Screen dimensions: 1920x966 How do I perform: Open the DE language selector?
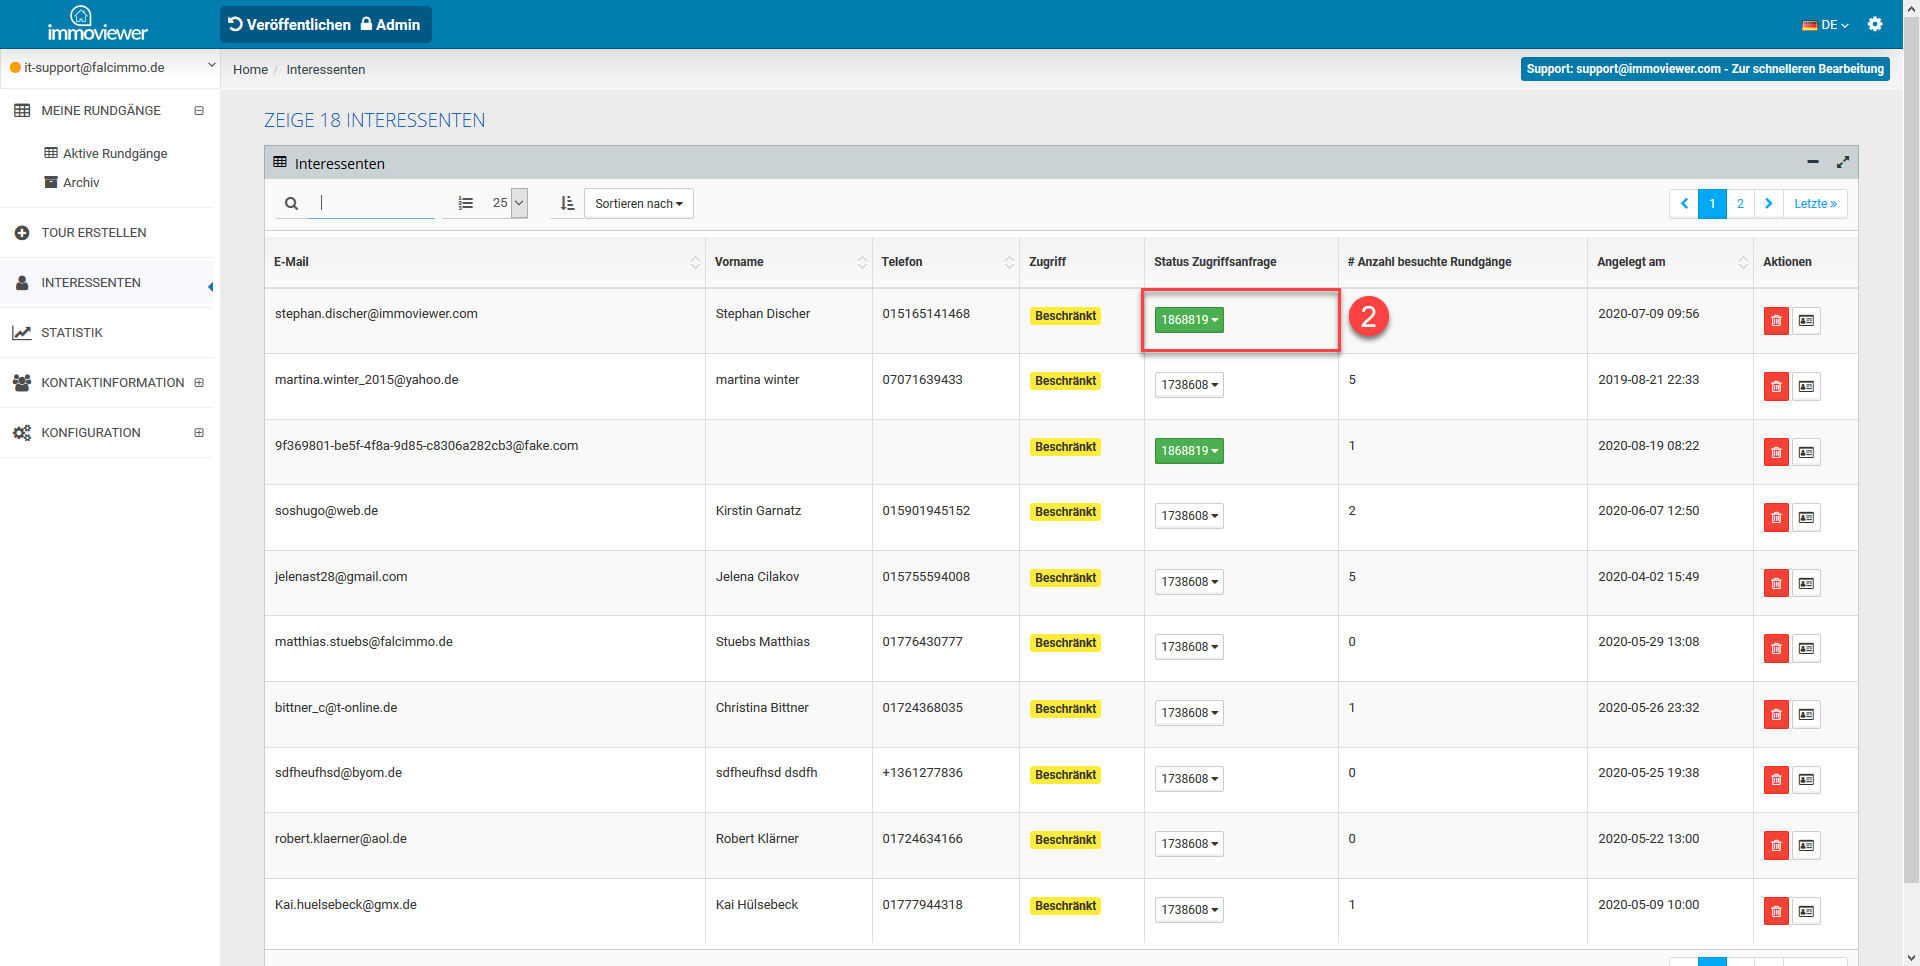coord(1825,25)
